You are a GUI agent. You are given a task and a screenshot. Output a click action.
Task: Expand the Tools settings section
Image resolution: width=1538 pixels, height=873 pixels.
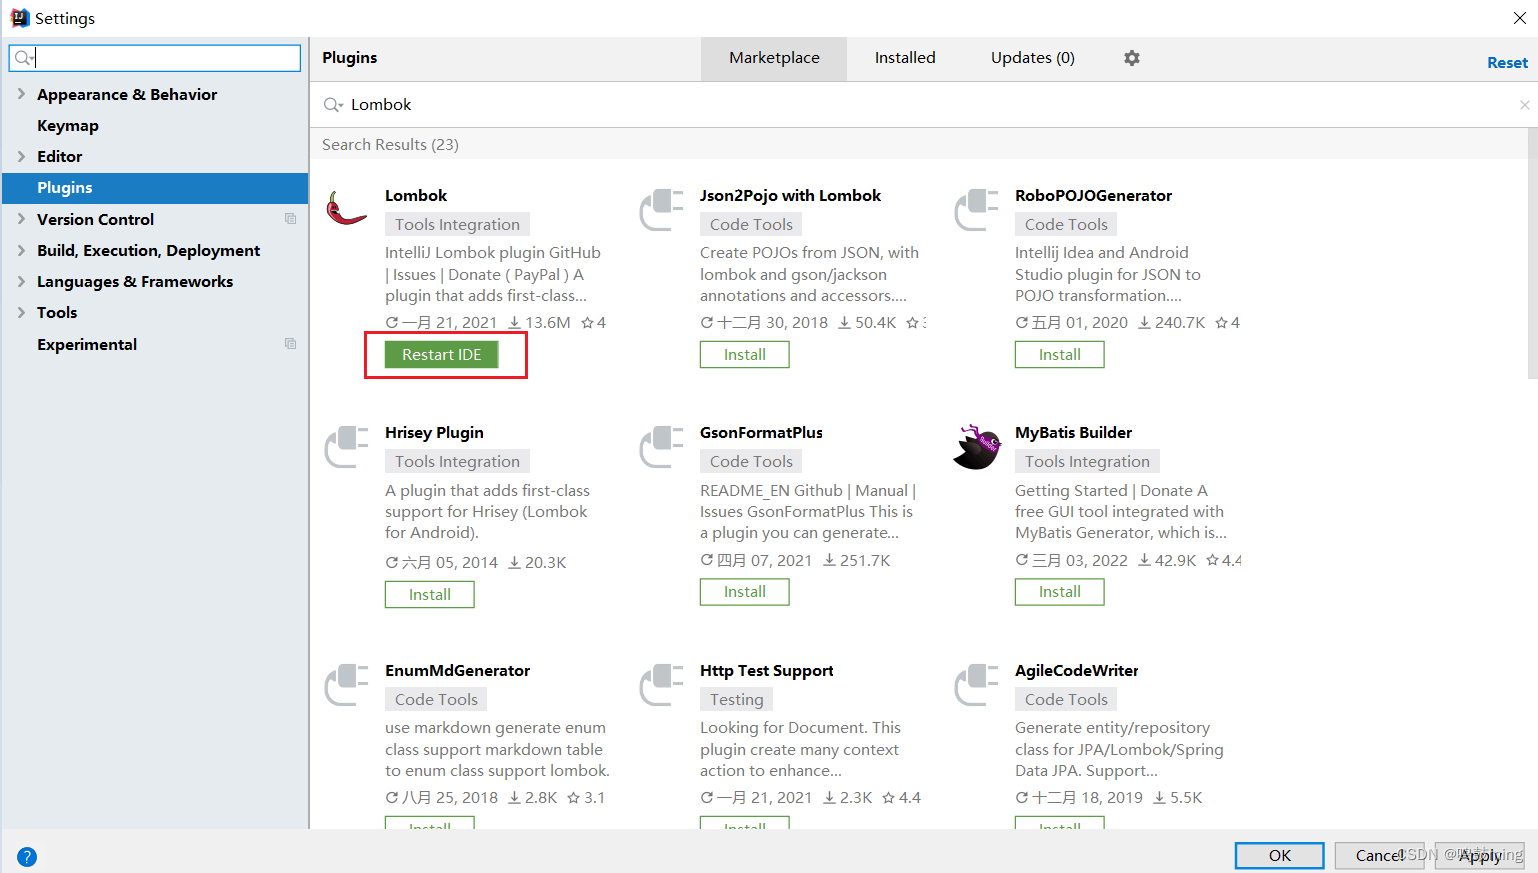[21, 312]
